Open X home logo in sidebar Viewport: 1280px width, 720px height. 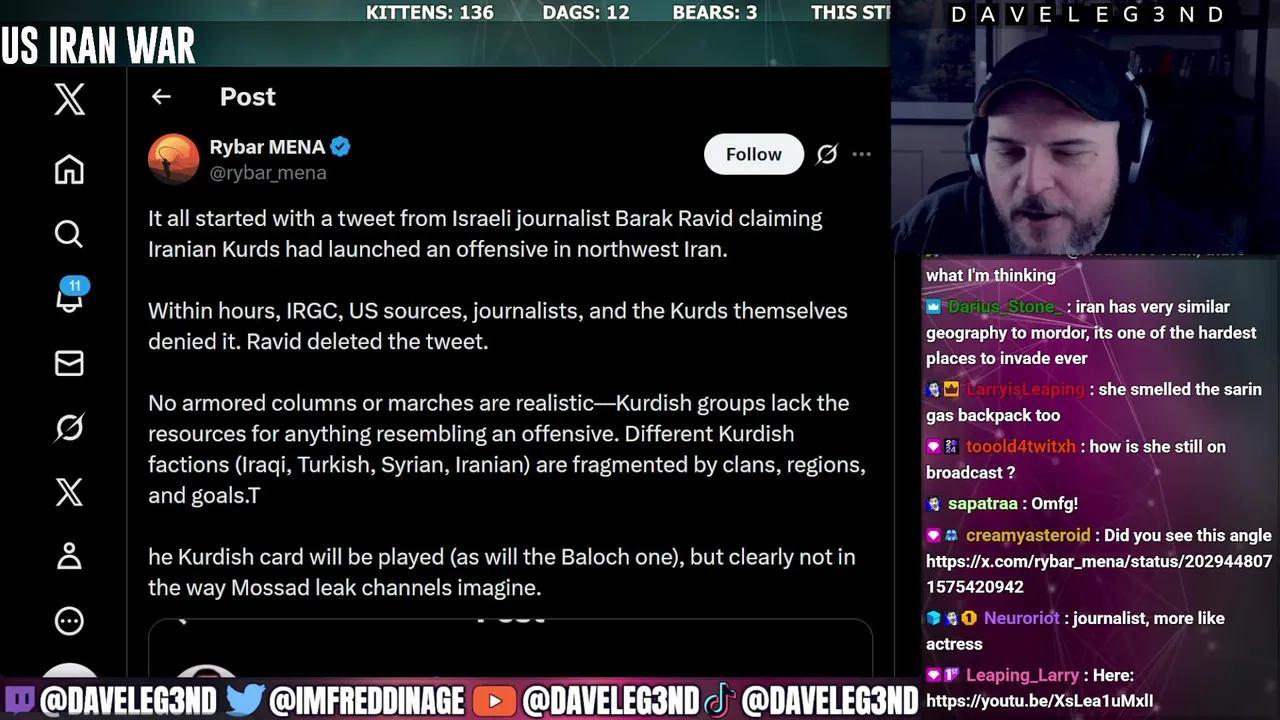(69, 99)
